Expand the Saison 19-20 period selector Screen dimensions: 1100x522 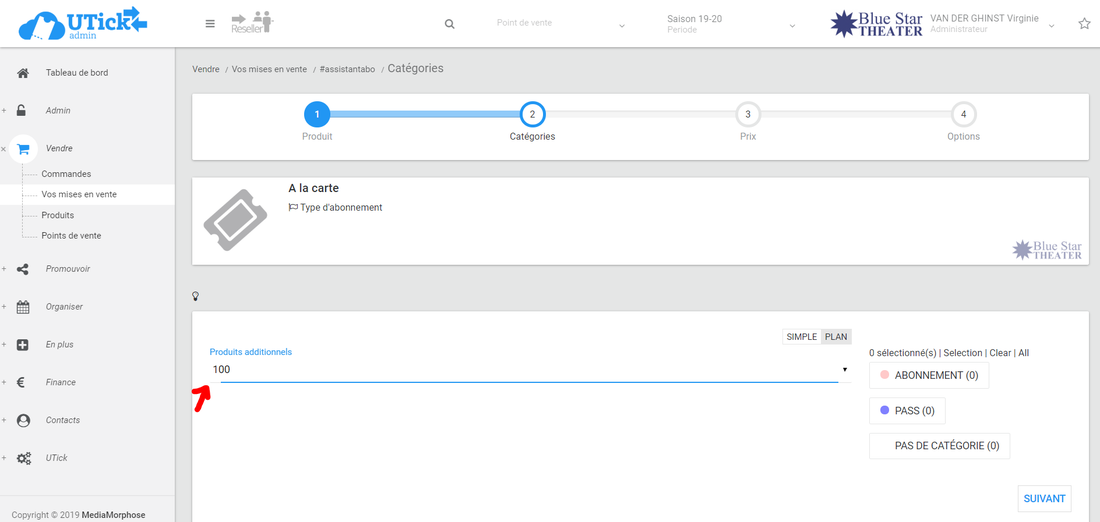[x=731, y=24]
